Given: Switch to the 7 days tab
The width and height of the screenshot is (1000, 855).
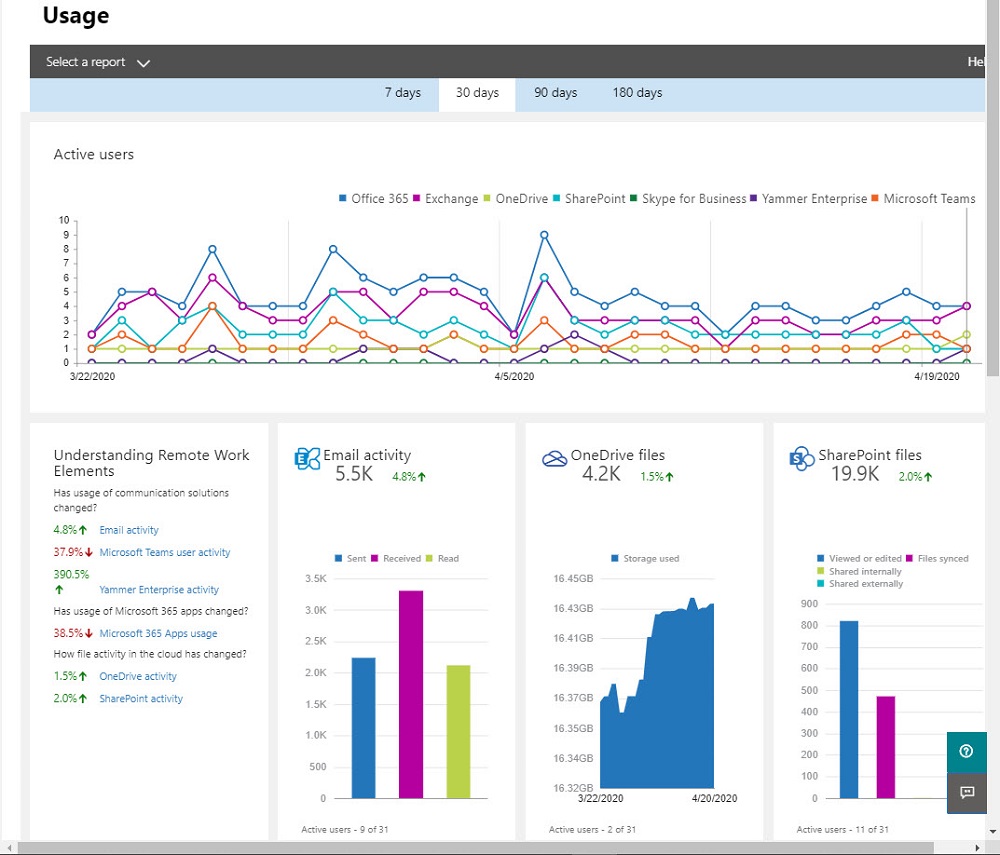Looking at the screenshot, I should [402, 92].
